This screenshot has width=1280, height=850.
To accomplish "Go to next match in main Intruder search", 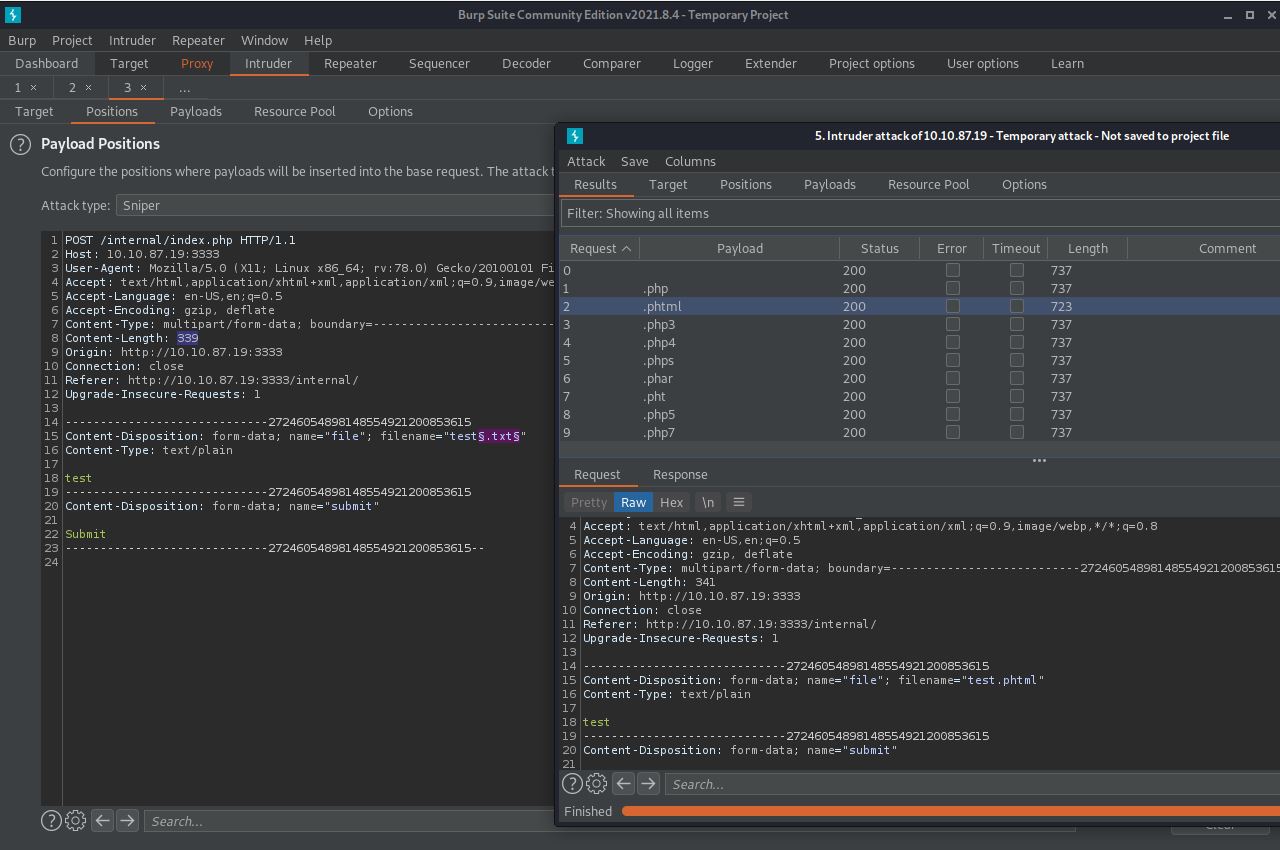I will click(127, 821).
